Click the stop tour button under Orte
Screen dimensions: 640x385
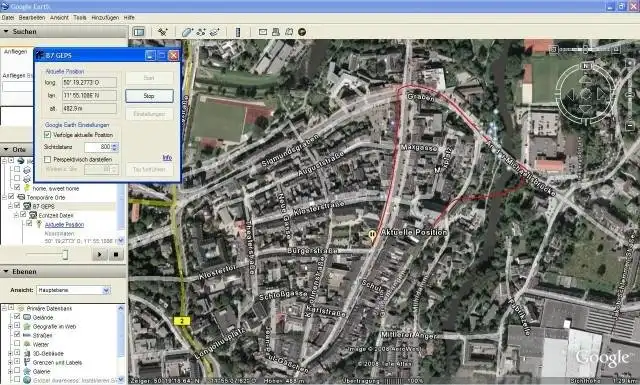point(116,254)
